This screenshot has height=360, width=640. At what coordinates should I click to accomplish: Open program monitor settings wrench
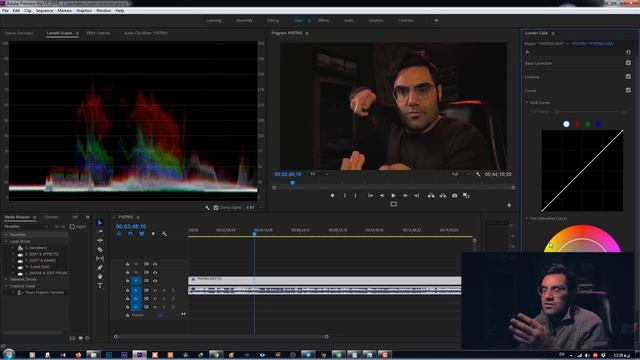pyautogui.click(x=478, y=174)
